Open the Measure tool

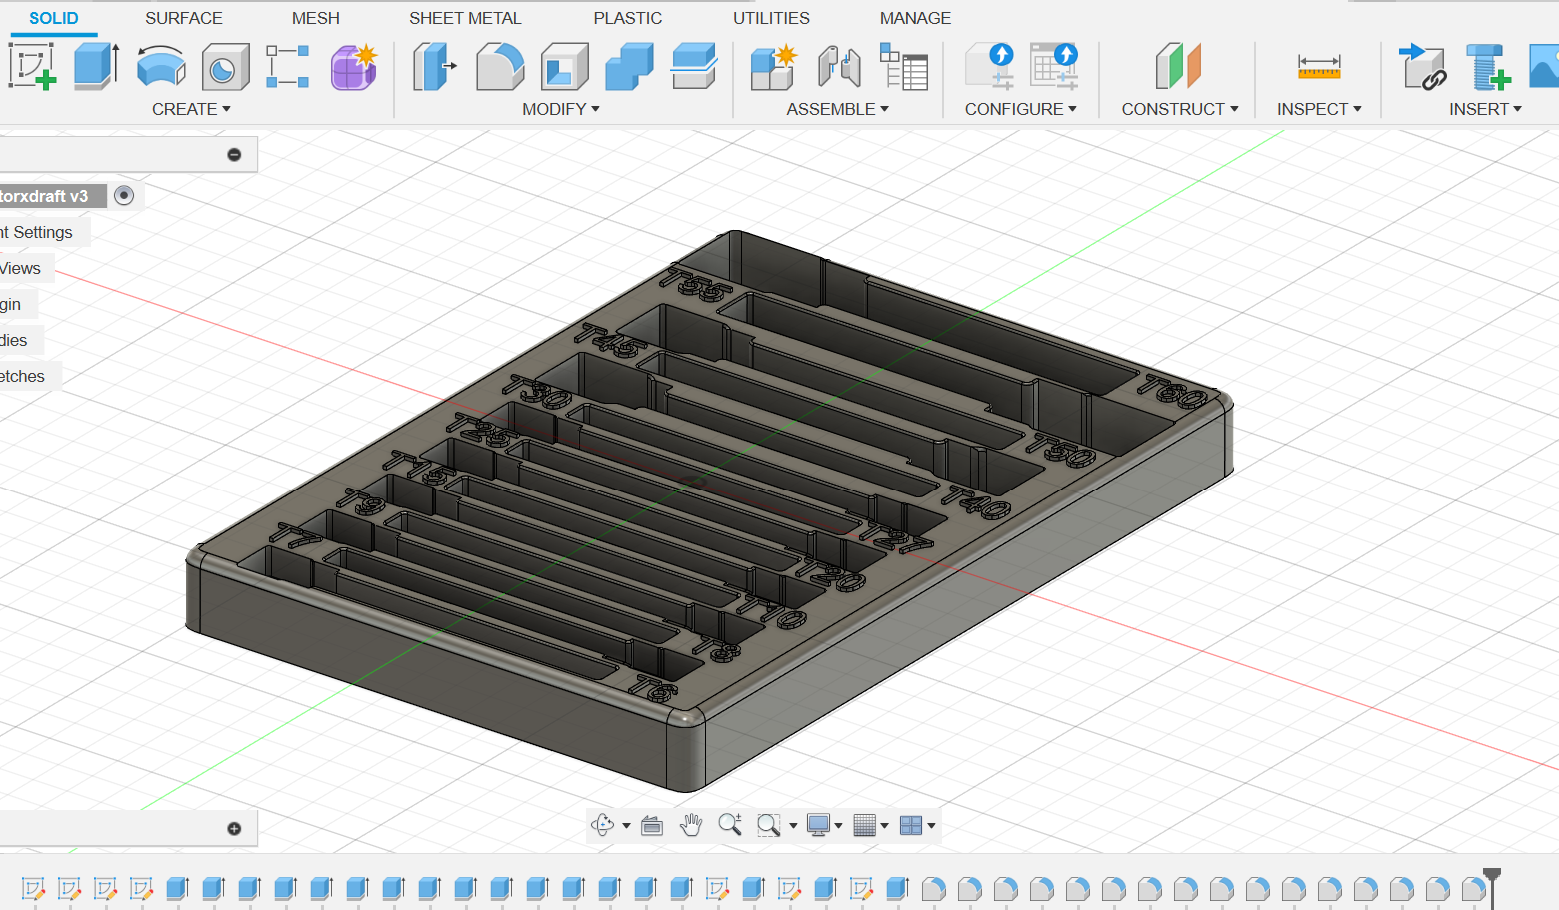tap(1319, 66)
